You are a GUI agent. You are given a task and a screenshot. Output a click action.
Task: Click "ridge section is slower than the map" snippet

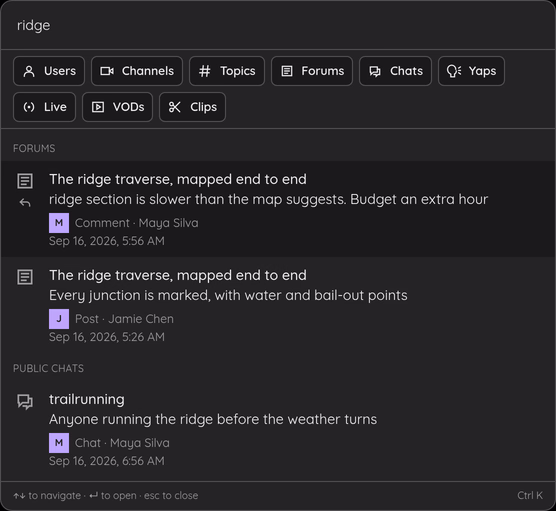coord(268,200)
